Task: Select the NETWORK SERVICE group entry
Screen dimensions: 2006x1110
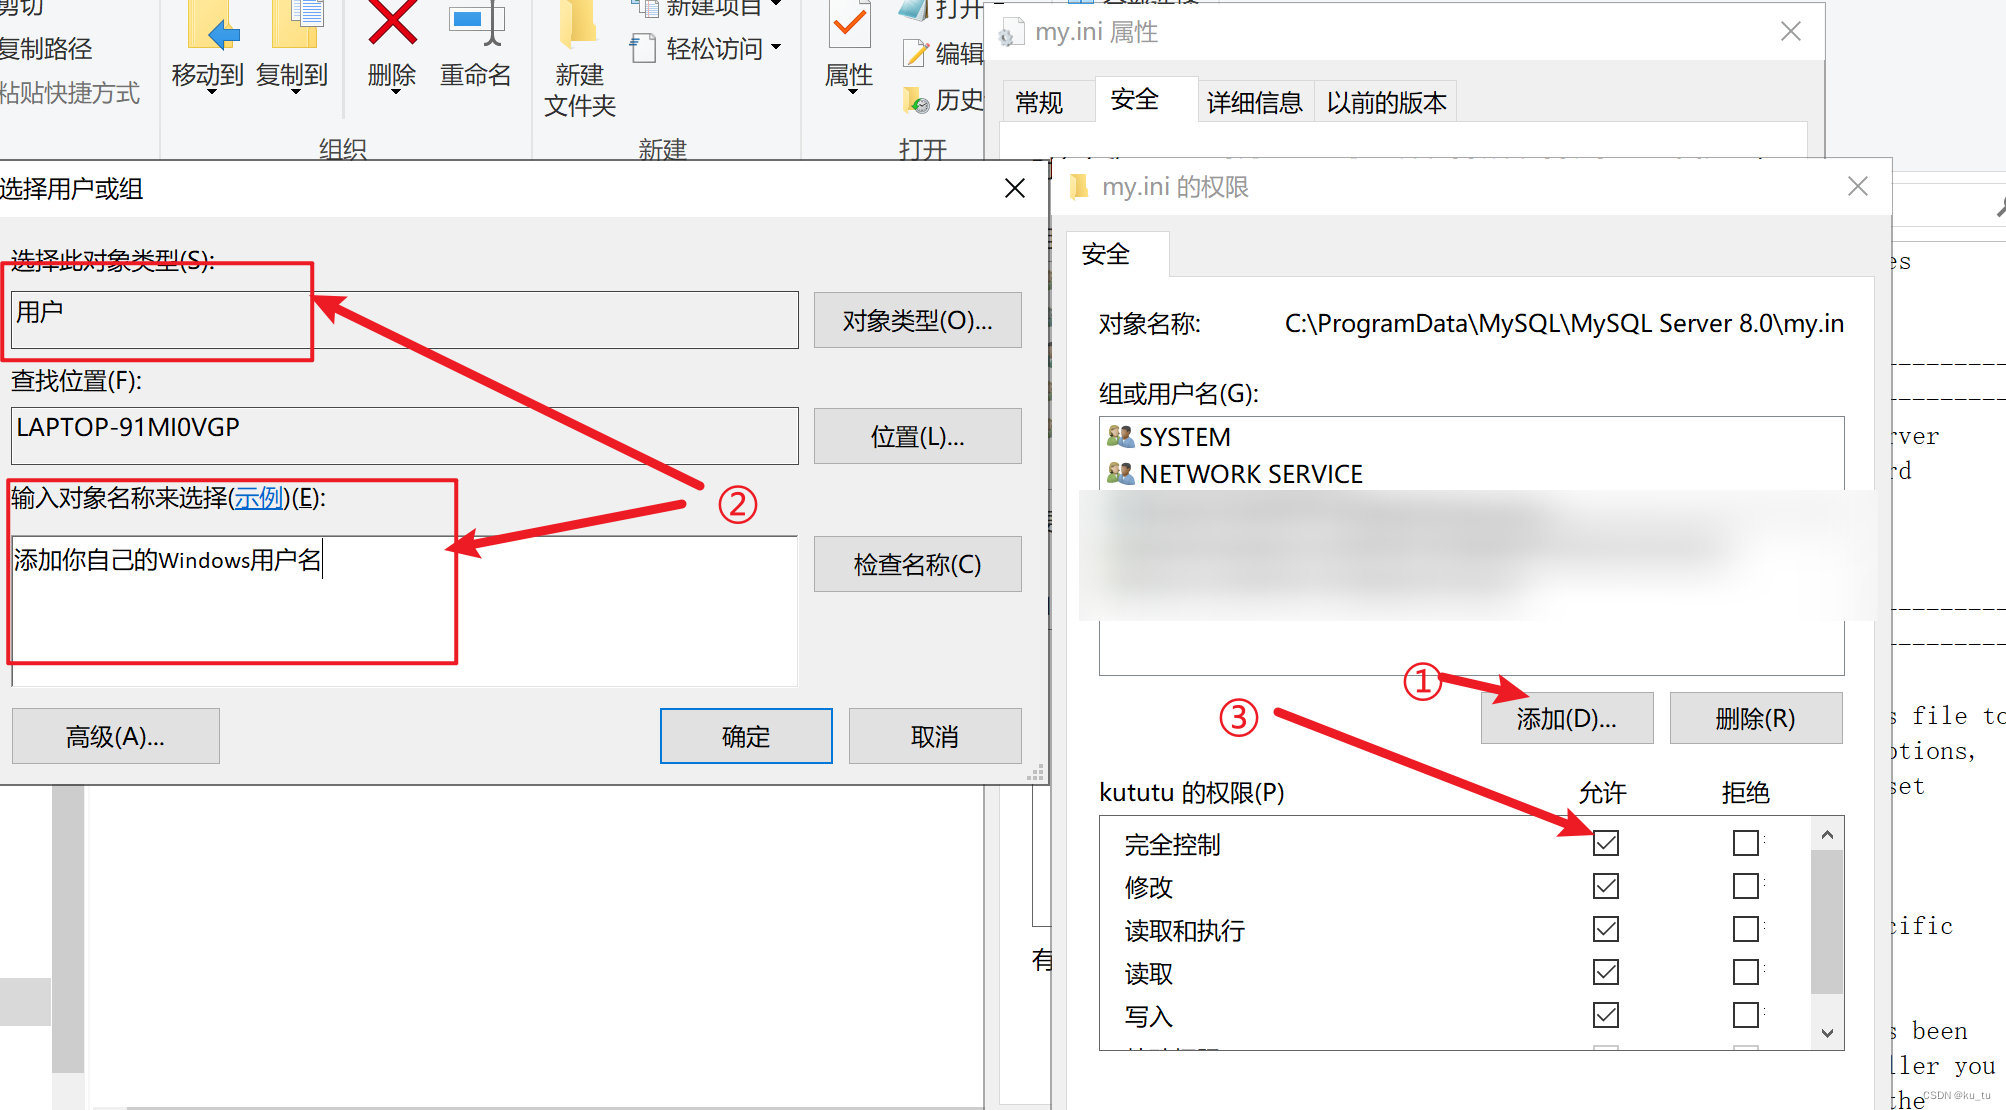Action: pos(1250,474)
